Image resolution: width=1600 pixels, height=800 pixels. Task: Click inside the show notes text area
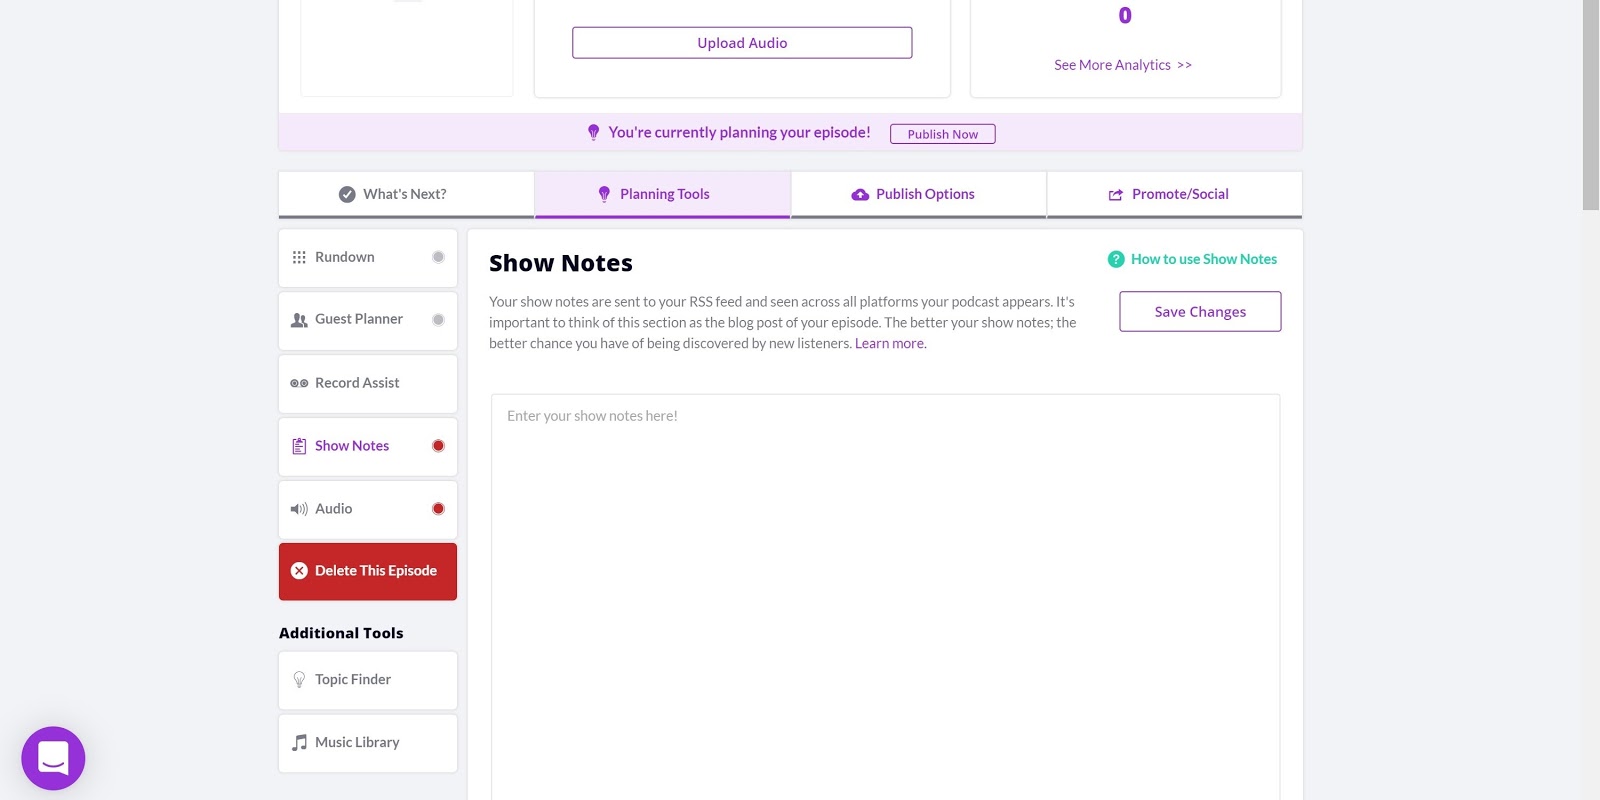(885, 596)
